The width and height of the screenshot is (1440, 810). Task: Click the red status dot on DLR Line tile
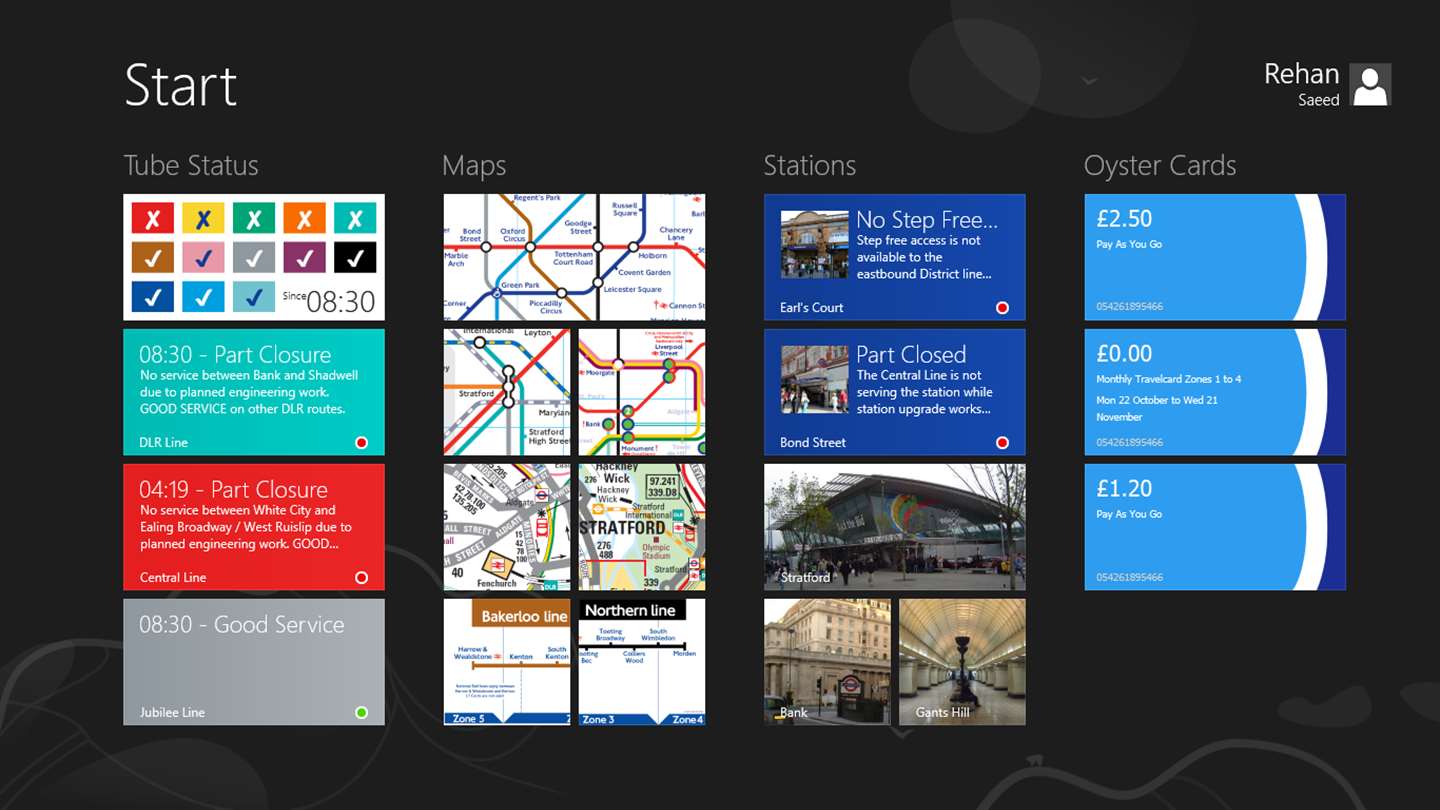pos(362,442)
